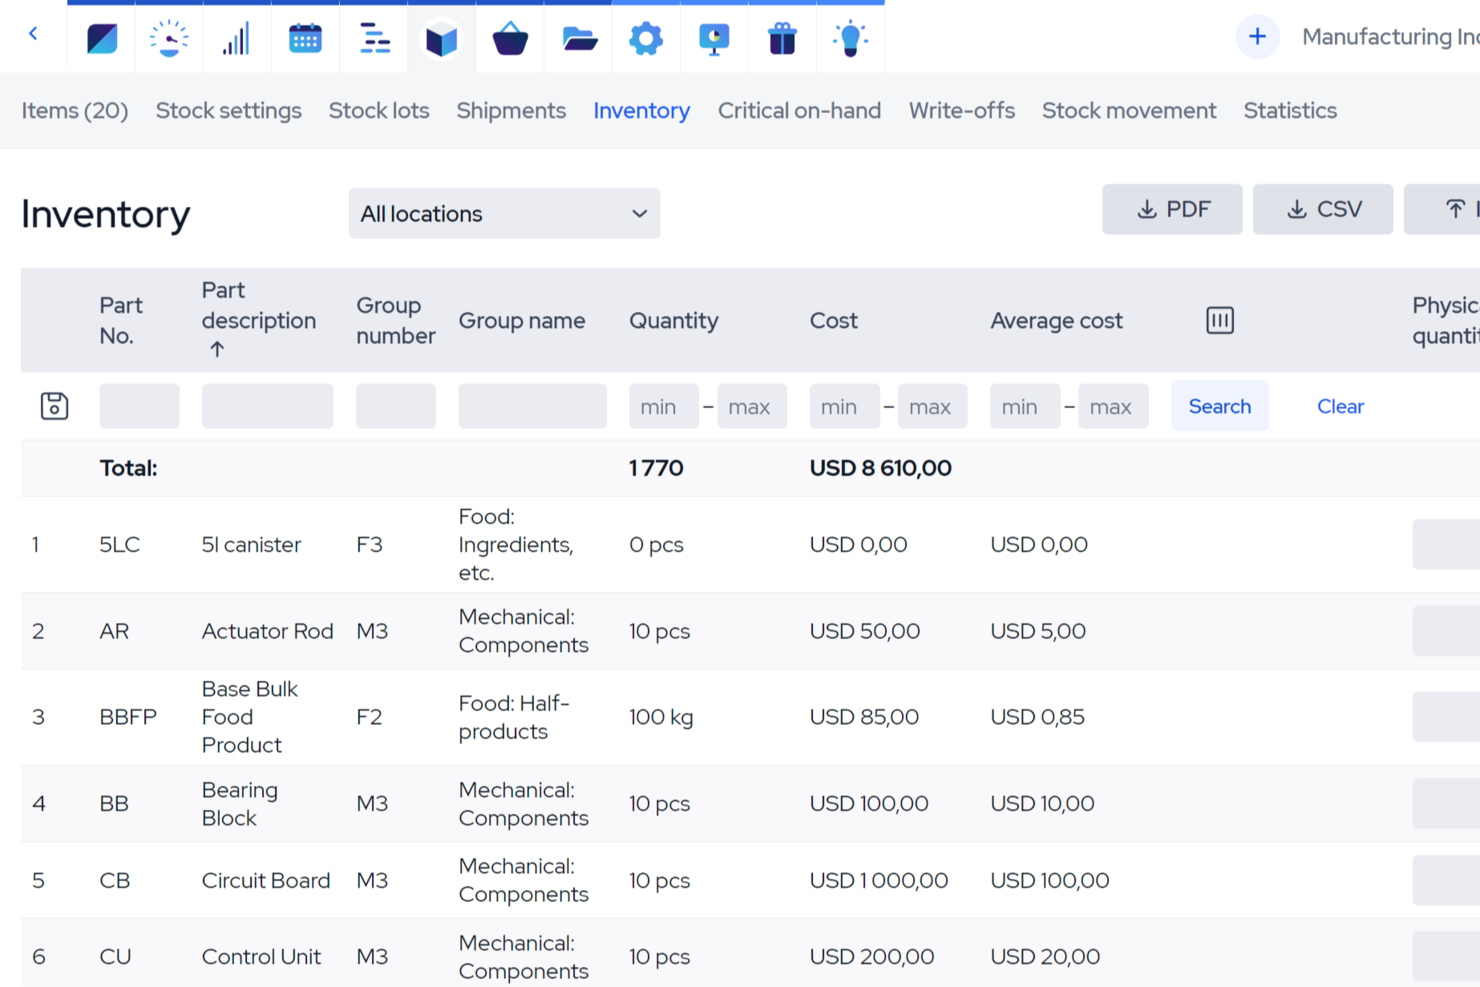The height and width of the screenshot is (987, 1480).
Task: Open the presentation chart module icon
Action: click(x=713, y=37)
